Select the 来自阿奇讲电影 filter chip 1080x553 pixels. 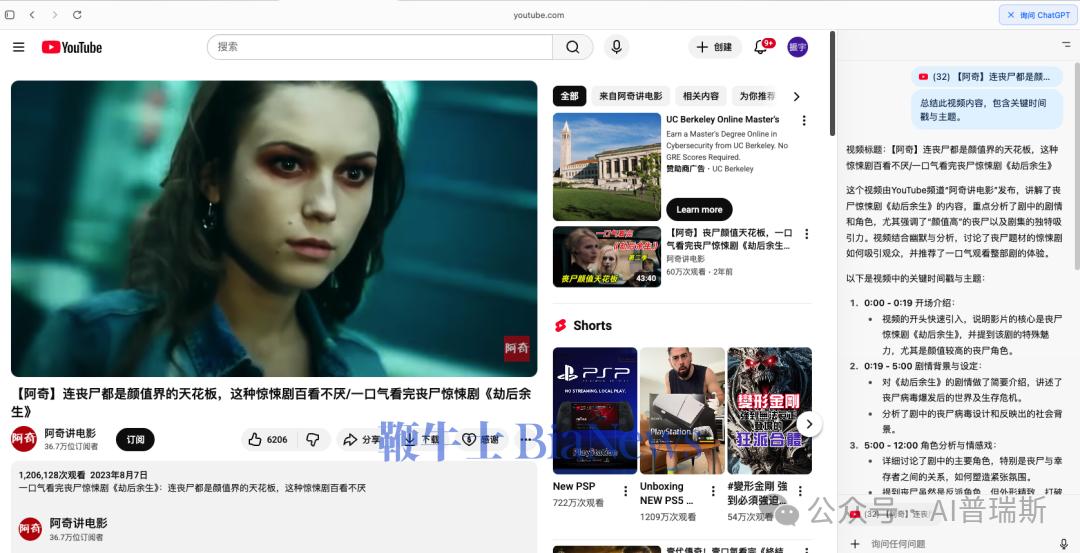[630, 96]
